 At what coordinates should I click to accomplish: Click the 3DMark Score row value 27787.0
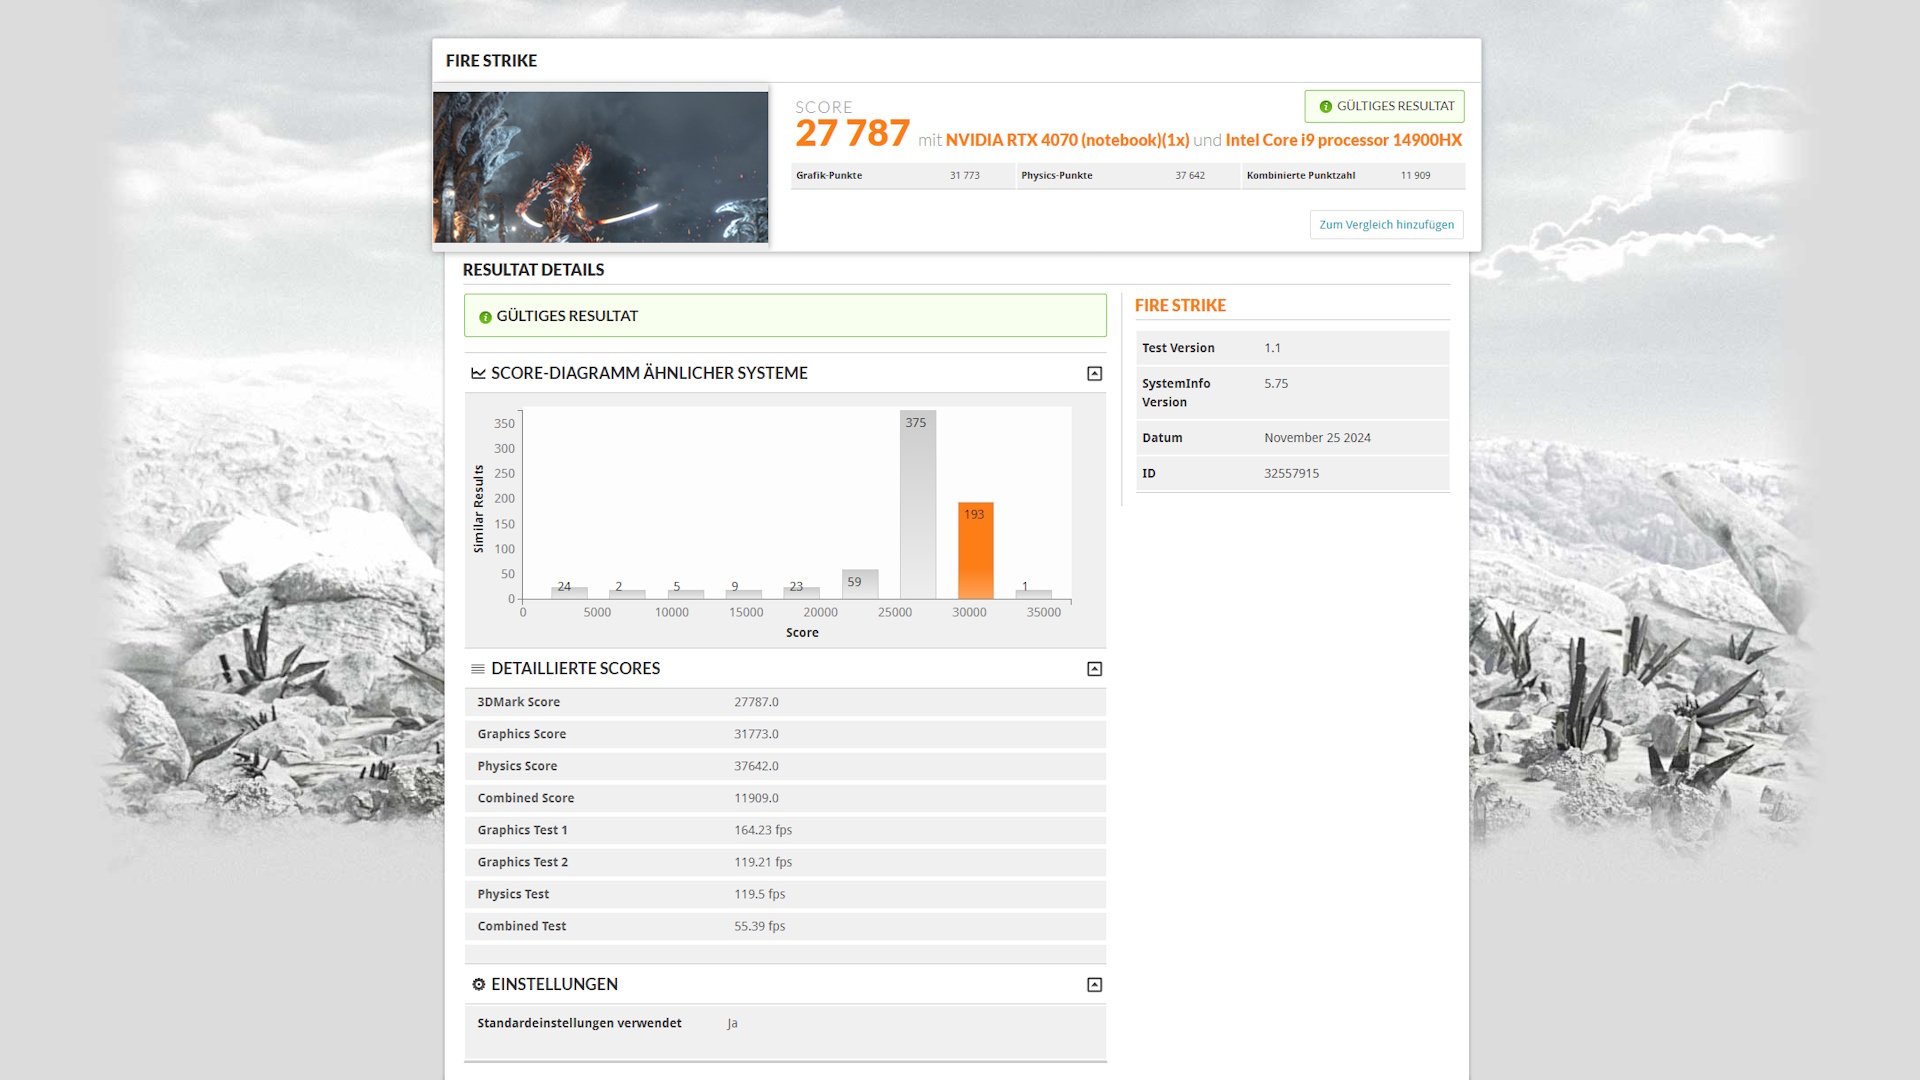[x=756, y=702]
